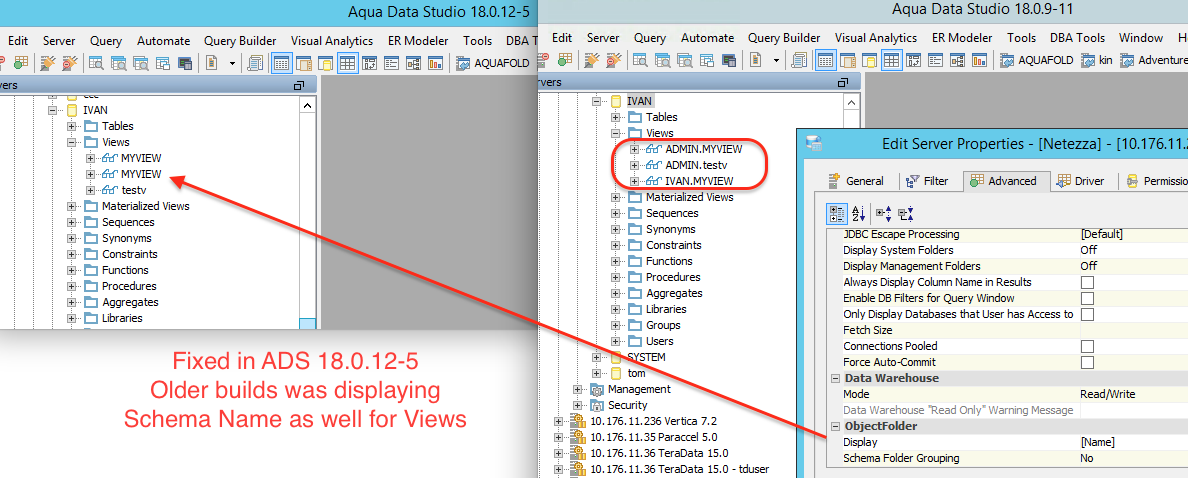The image size is (1188, 478).
Task: Click the first magnifier table icon in the left toolbar
Action: 97,63
